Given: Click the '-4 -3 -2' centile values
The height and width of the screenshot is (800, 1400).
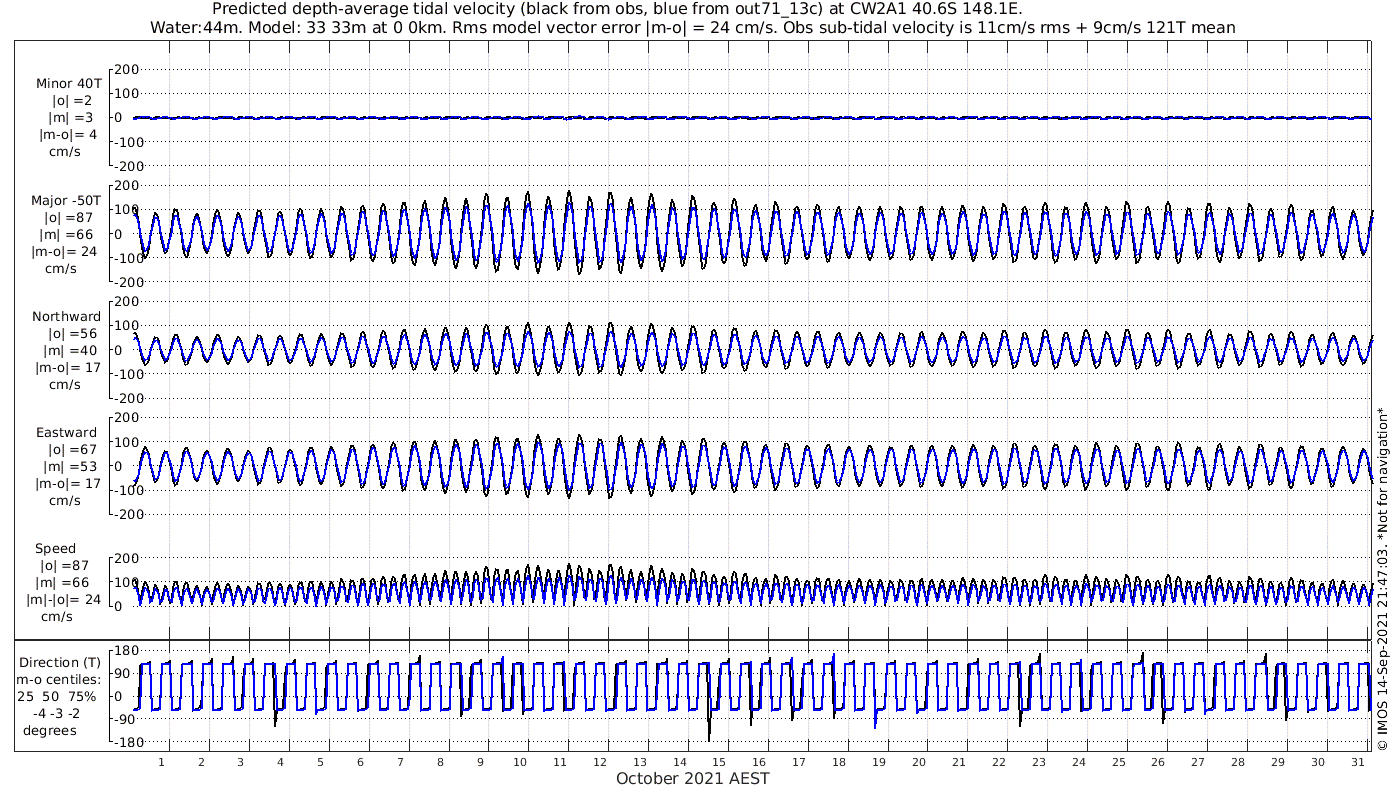Looking at the screenshot, I should 56,713.
